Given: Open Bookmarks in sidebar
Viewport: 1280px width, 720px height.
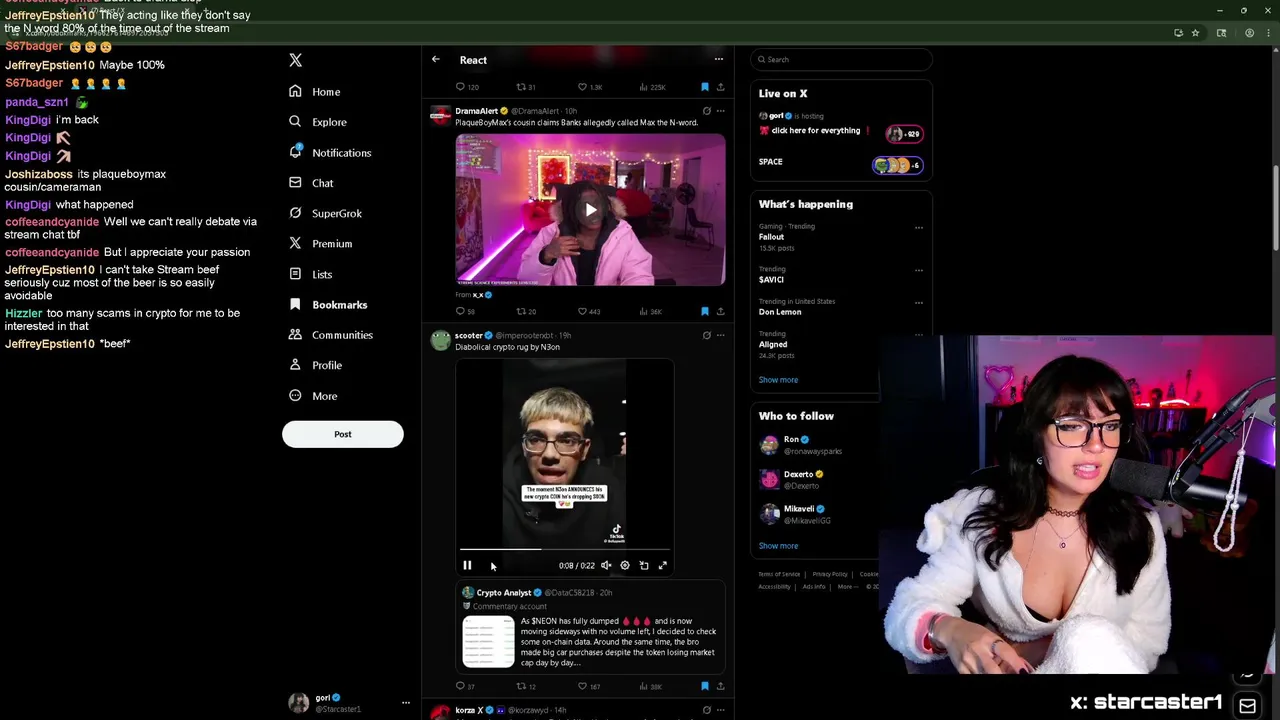Looking at the screenshot, I should [x=328, y=304].
